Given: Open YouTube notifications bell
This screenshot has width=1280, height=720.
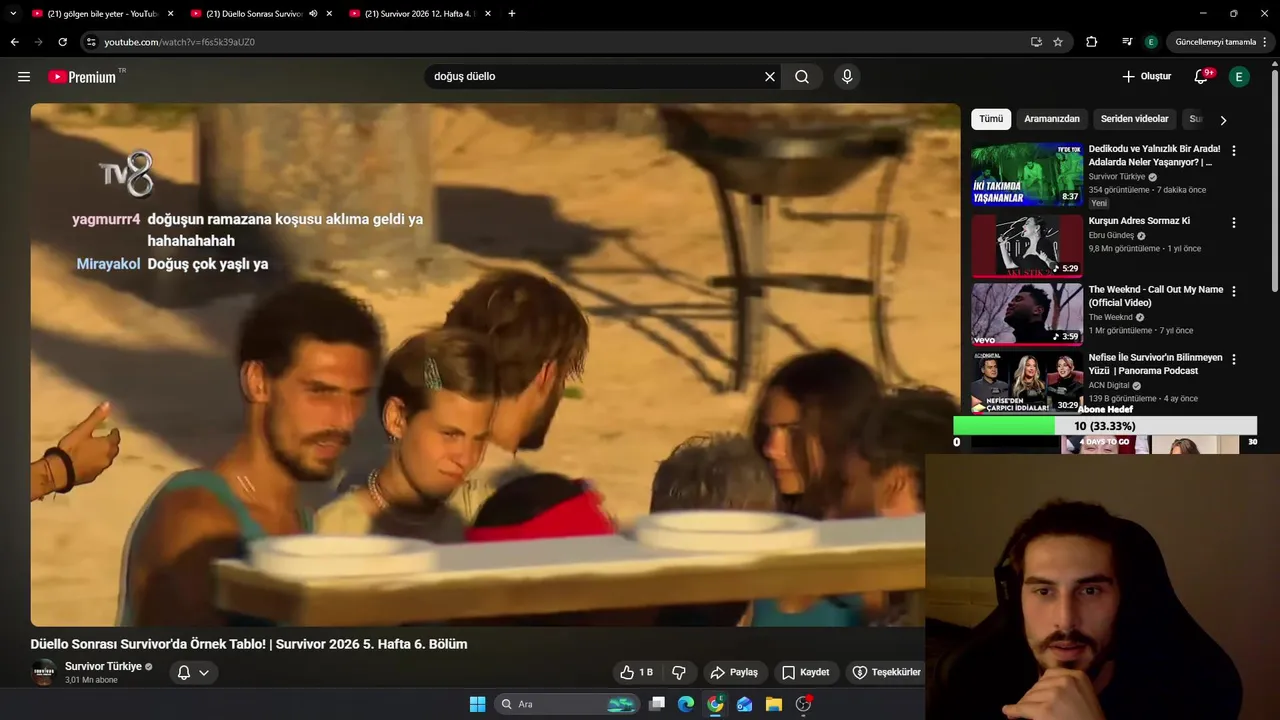Looking at the screenshot, I should point(1203,76).
